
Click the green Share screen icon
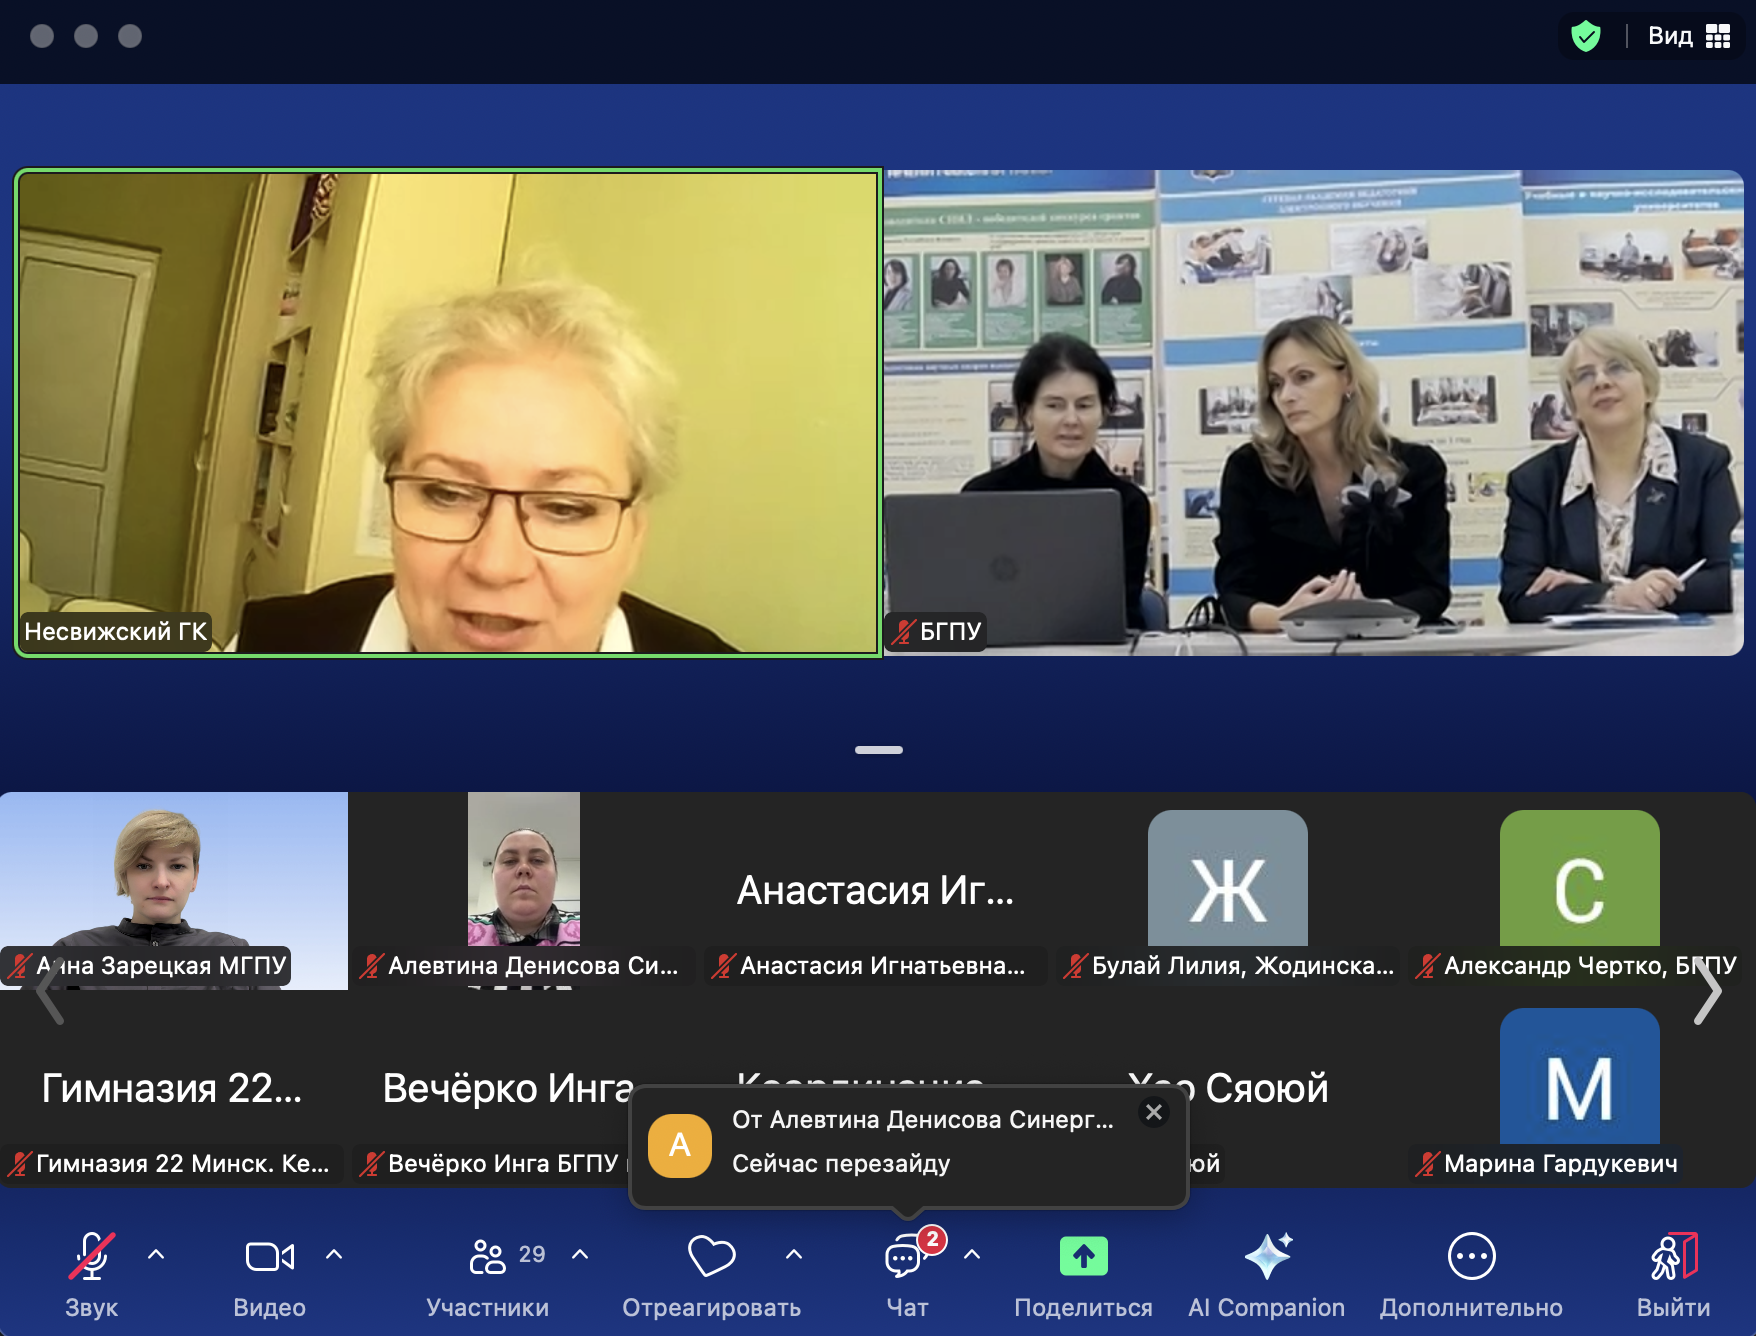(1083, 1256)
